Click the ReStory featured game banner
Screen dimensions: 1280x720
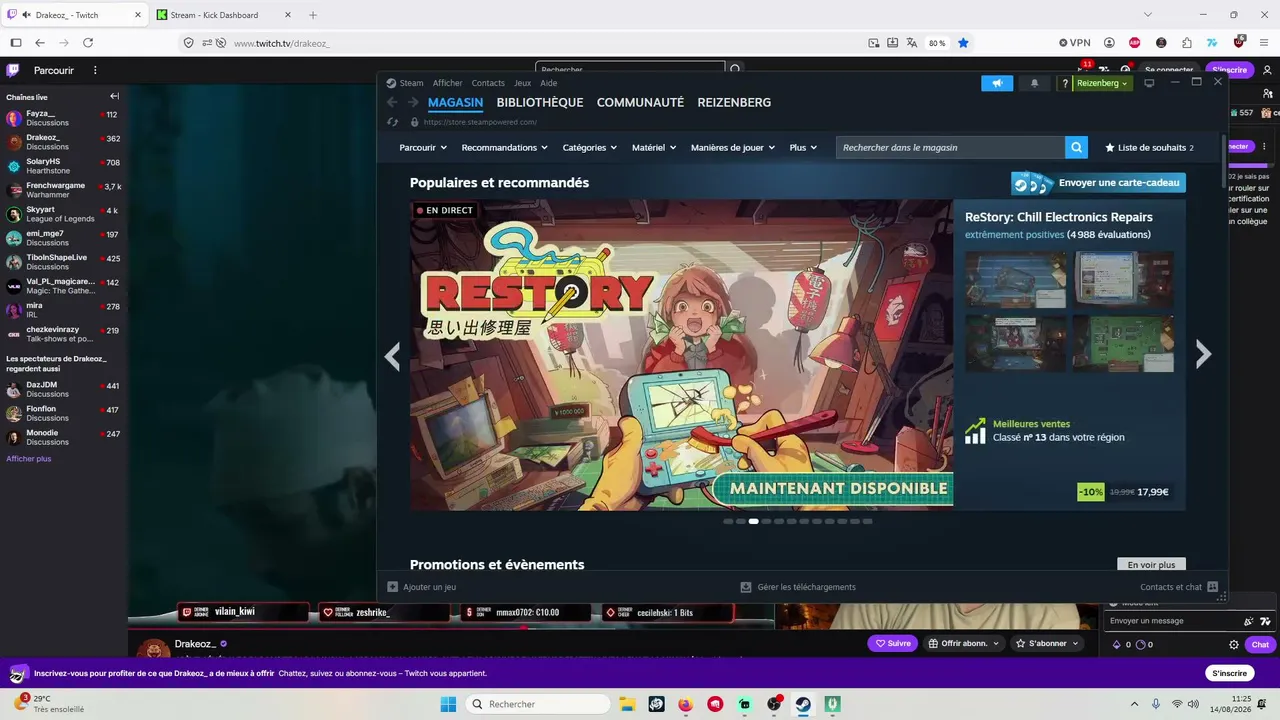[681, 355]
